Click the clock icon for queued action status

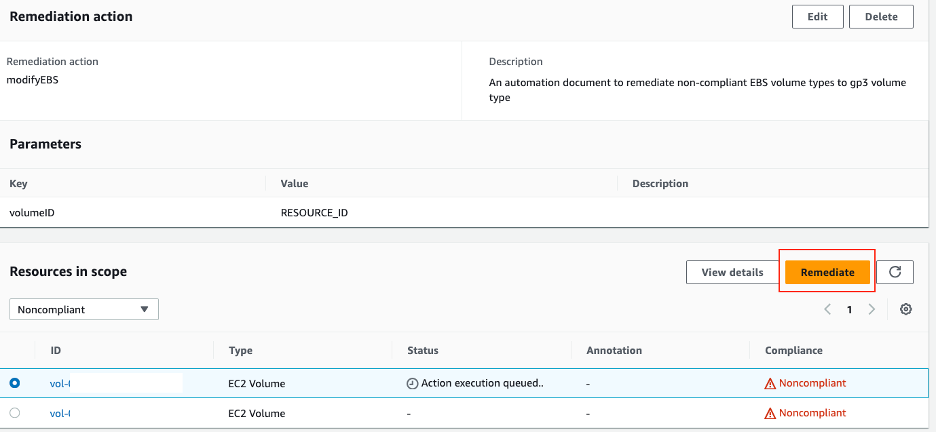(412, 383)
